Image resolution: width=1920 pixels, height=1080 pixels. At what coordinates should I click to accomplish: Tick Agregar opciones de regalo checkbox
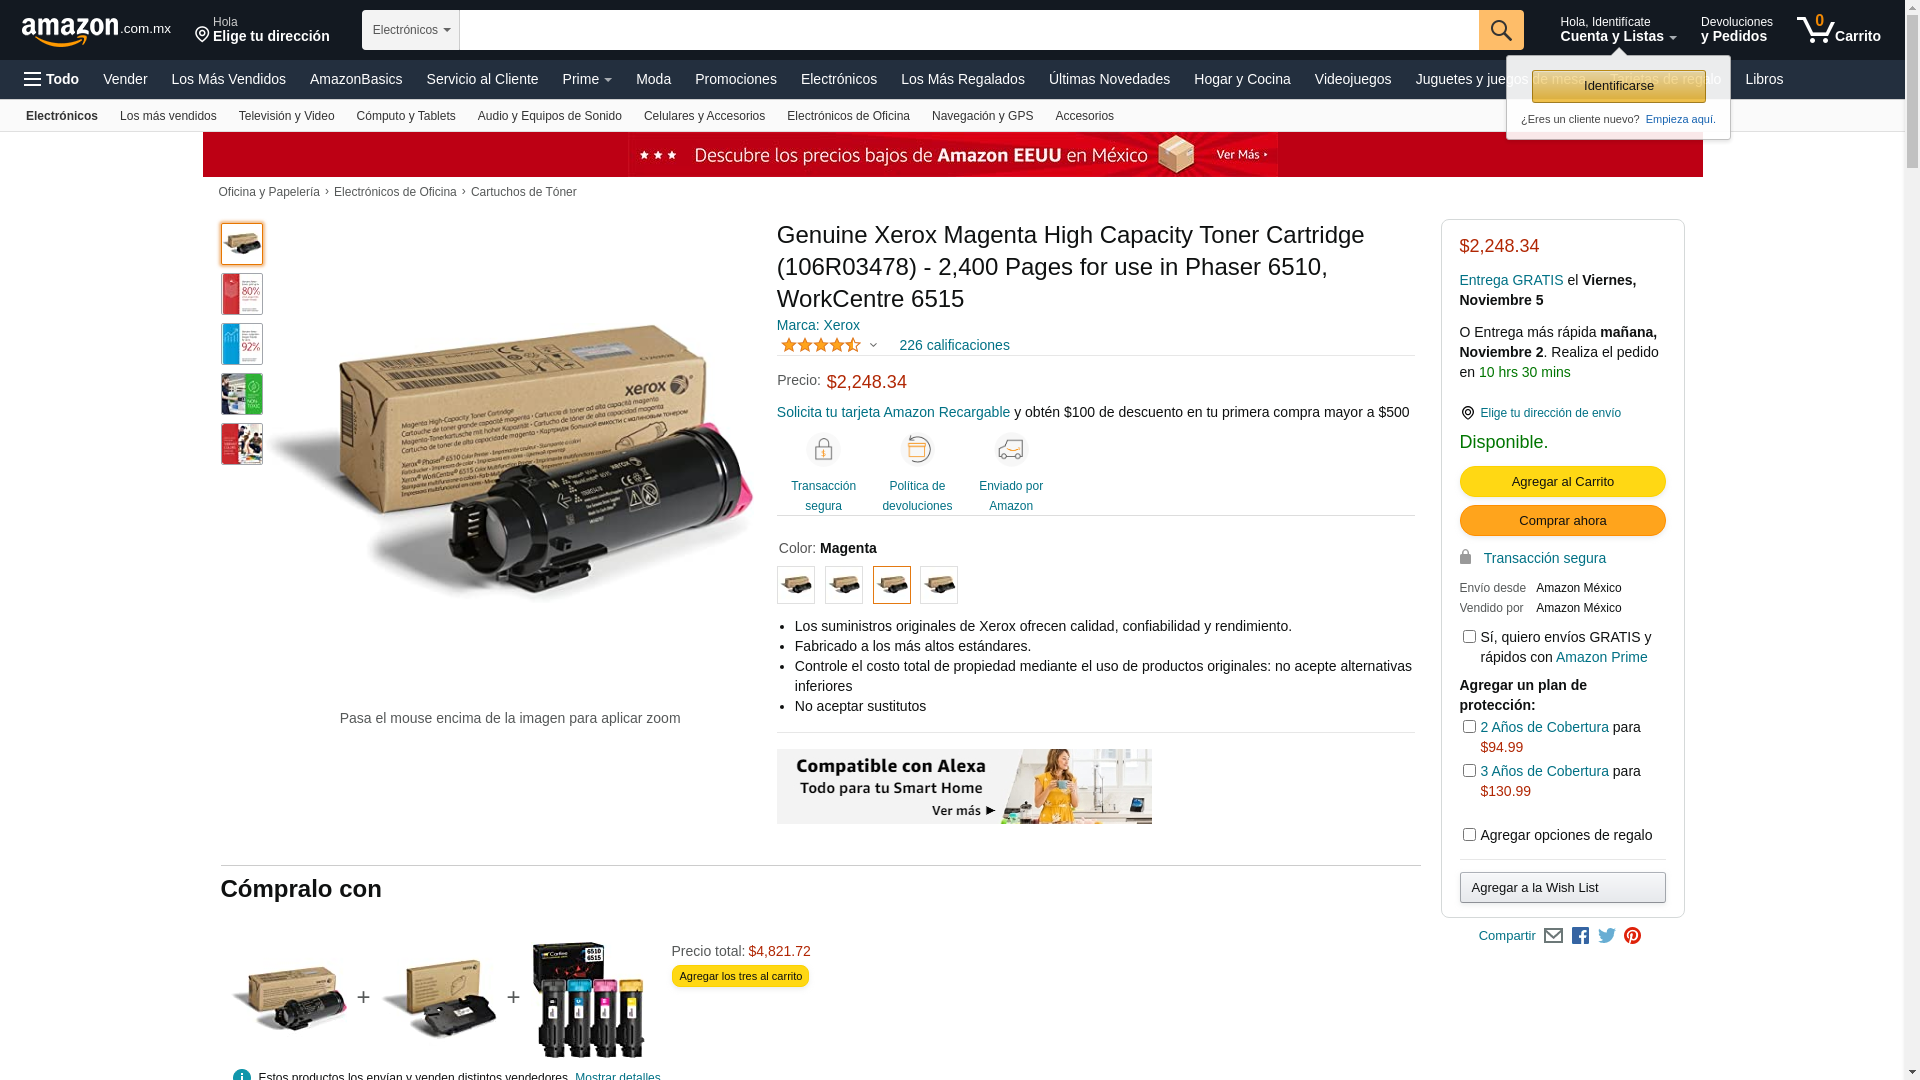click(1469, 835)
